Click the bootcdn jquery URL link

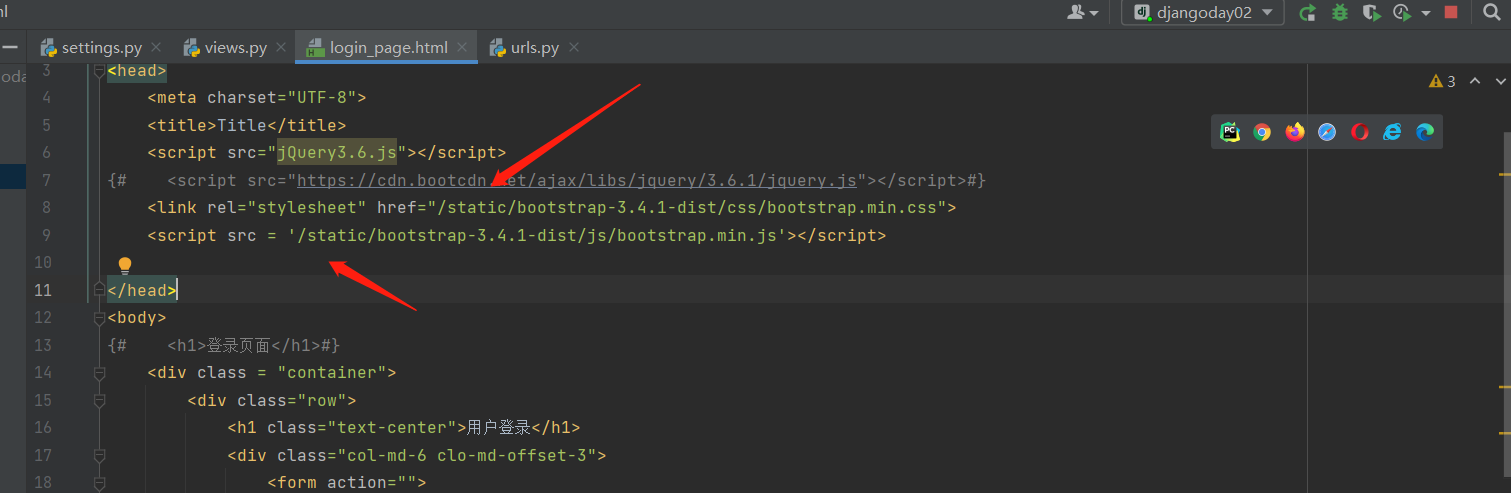(x=577, y=181)
